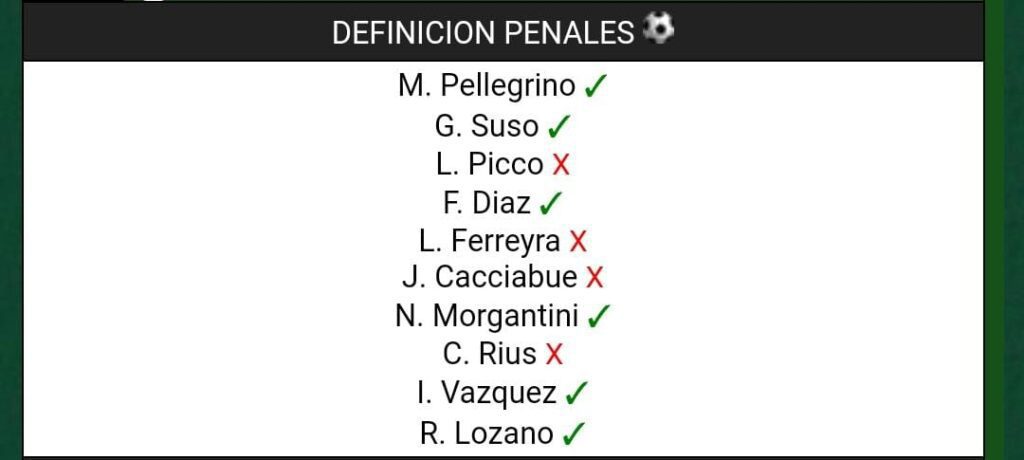Click the green check beside N. Morgantini
1024x460 pixels.
click(x=598, y=317)
